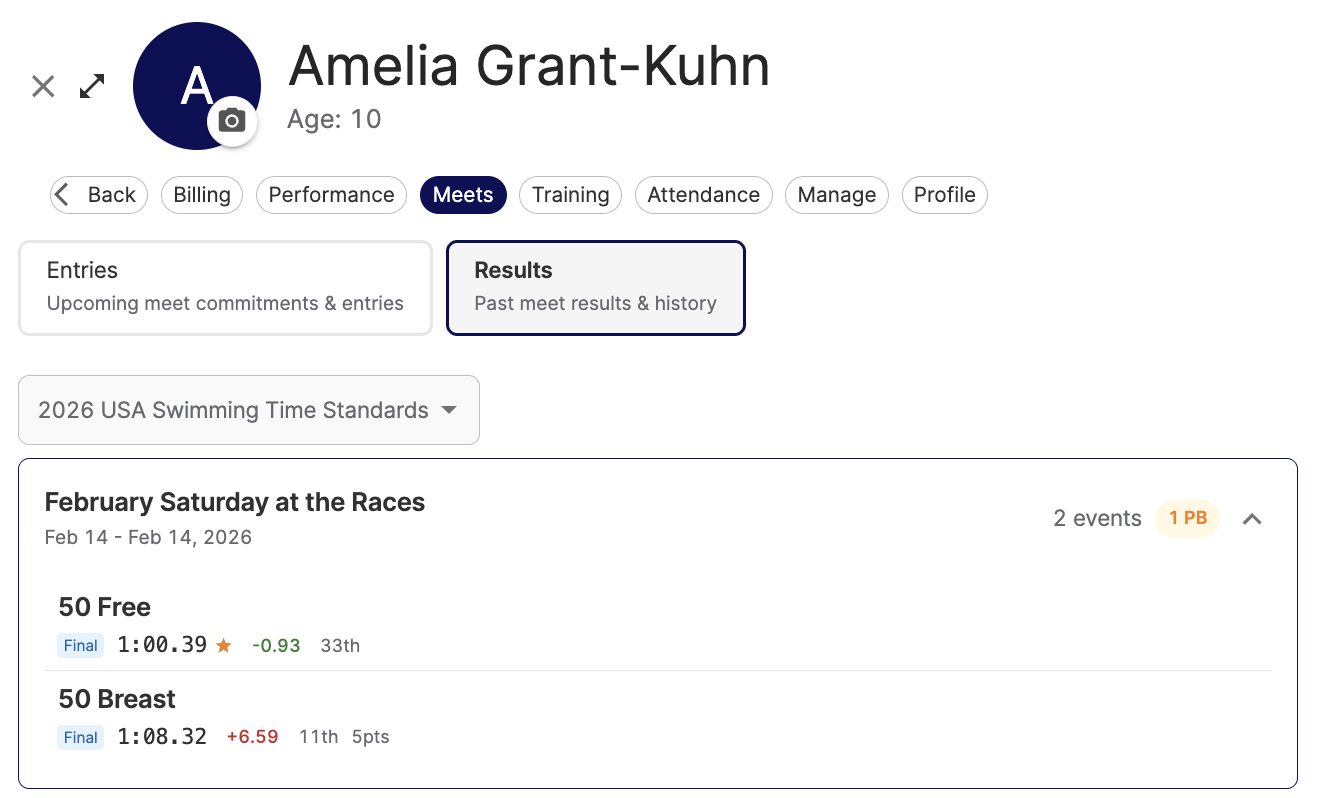Open the Manage tab
This screenshot has height=798, width=1324.
836,195
